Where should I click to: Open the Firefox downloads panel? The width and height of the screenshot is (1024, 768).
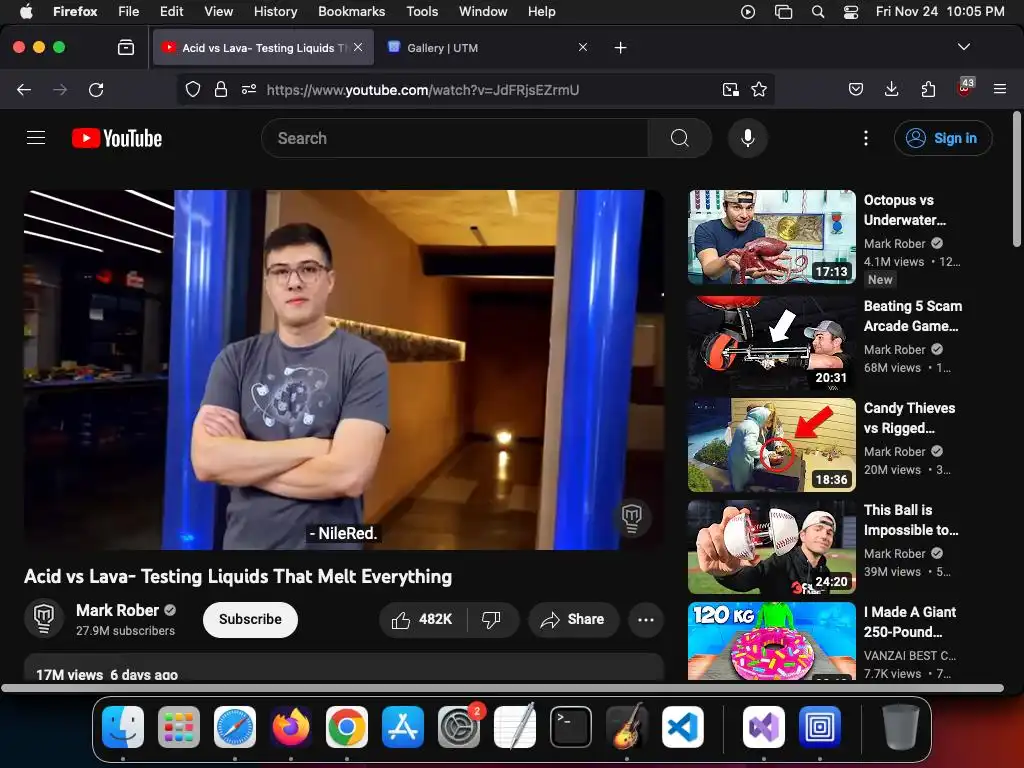[x=891, y=89]
